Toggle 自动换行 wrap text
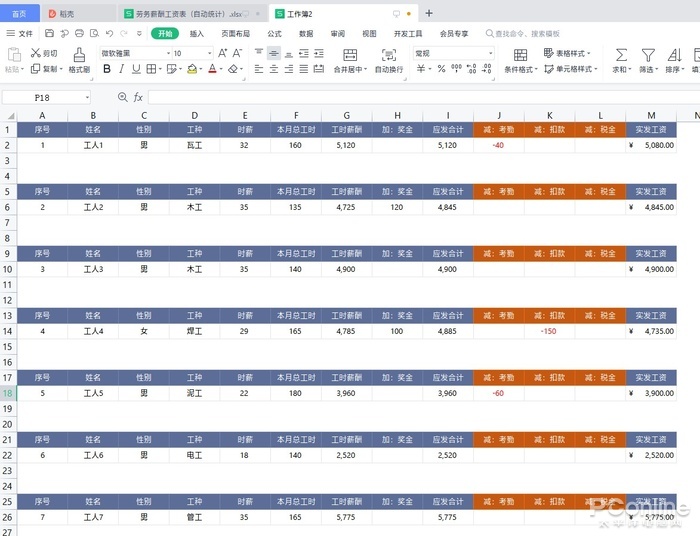 coord(389,60)
